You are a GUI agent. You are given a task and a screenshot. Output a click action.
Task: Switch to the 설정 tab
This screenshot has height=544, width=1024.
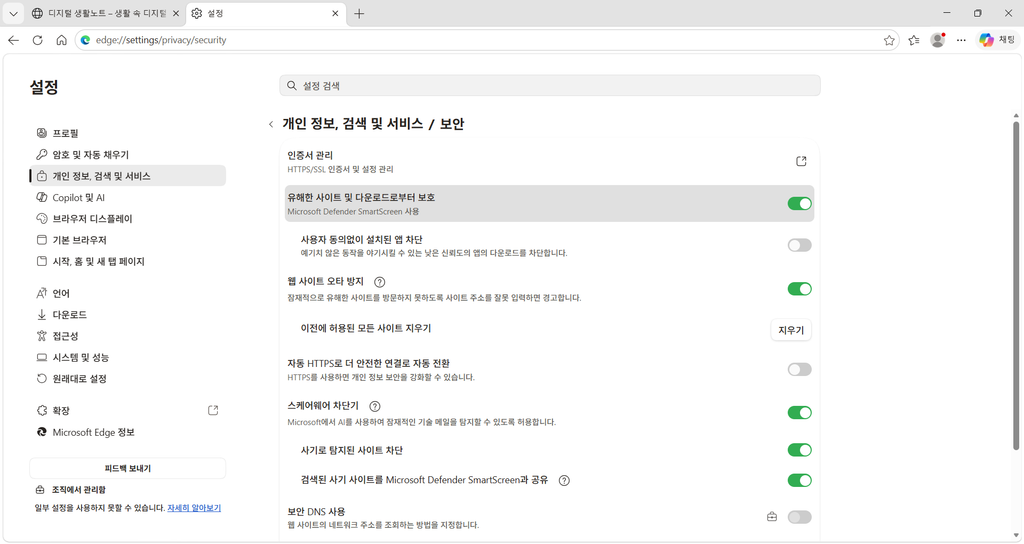(265, 13)
